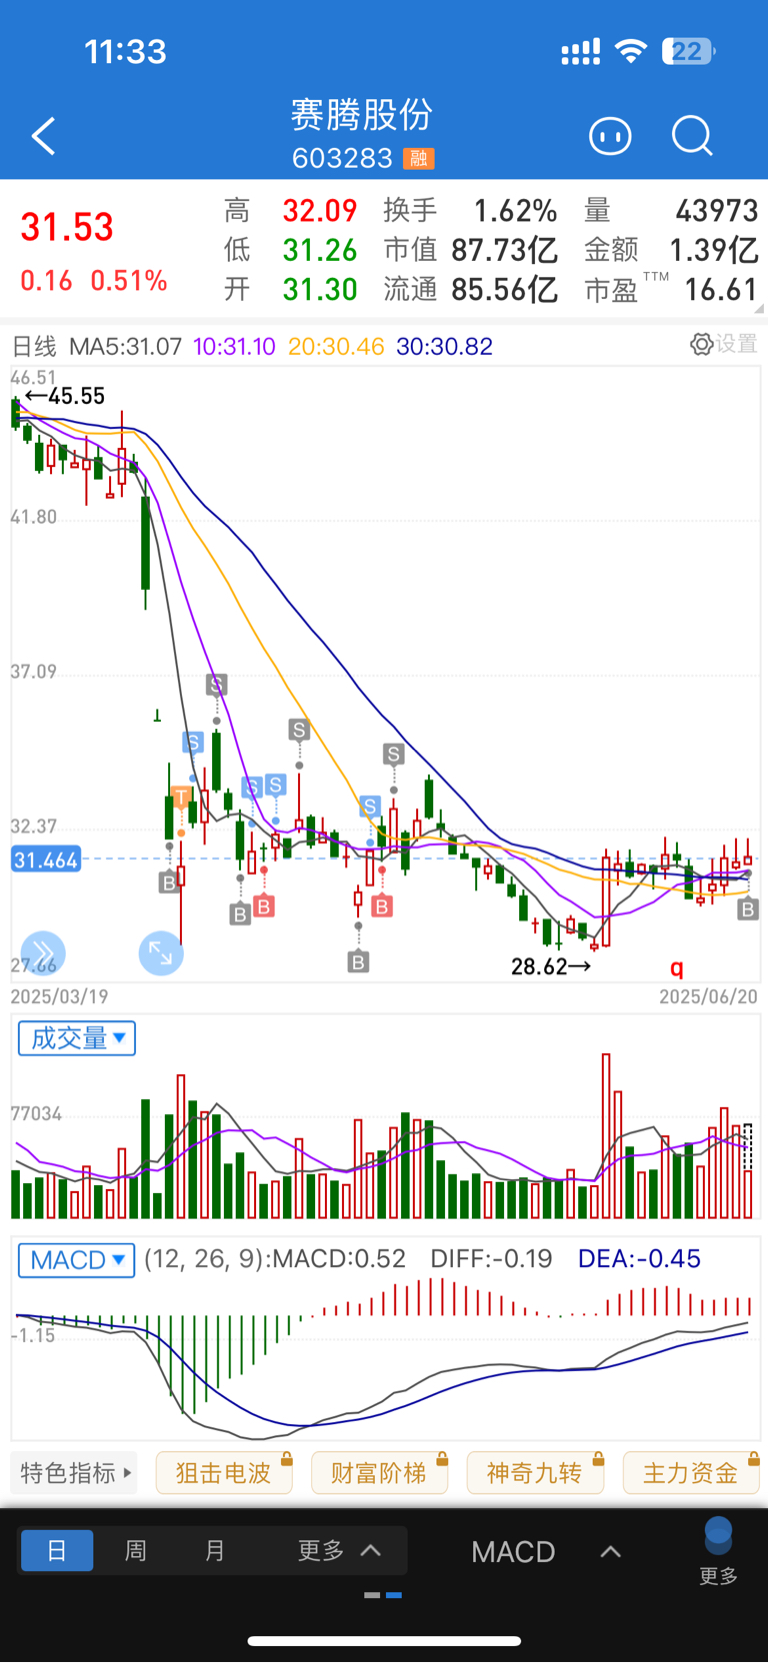Tap the 28.62 low annotation
This screenshot has width=768, height=1663.
pos(551,966)
